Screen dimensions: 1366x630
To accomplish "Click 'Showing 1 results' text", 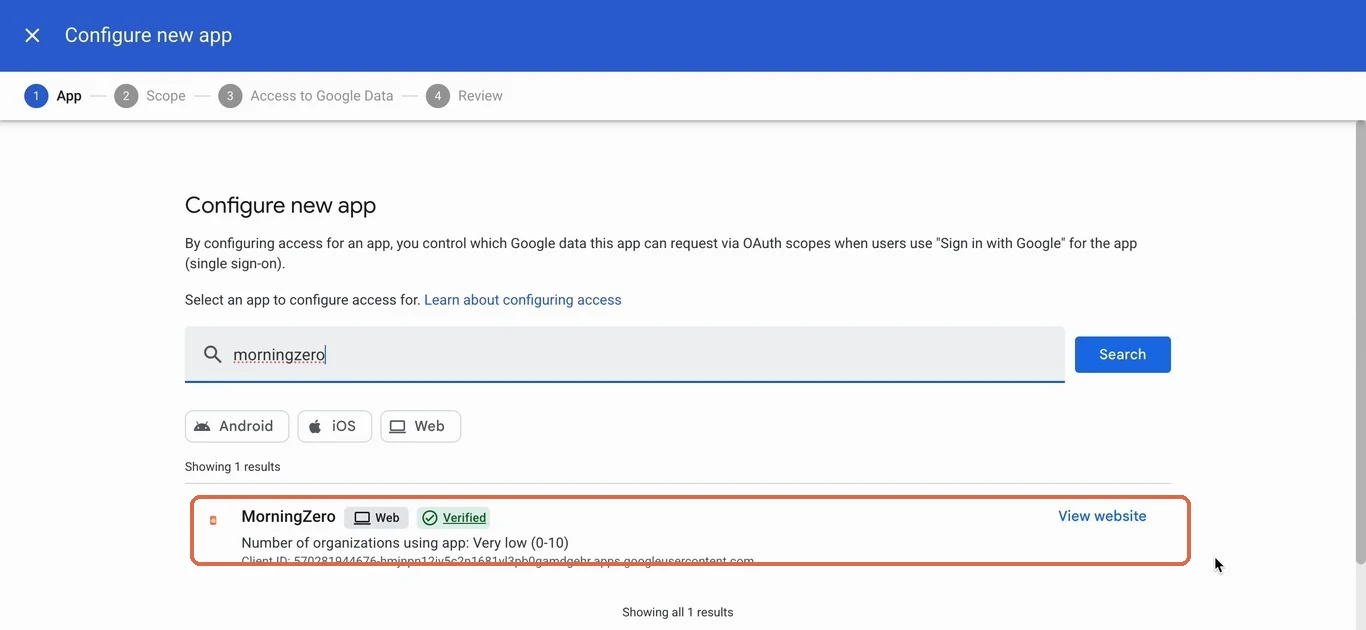I will [x=232, y=467].
